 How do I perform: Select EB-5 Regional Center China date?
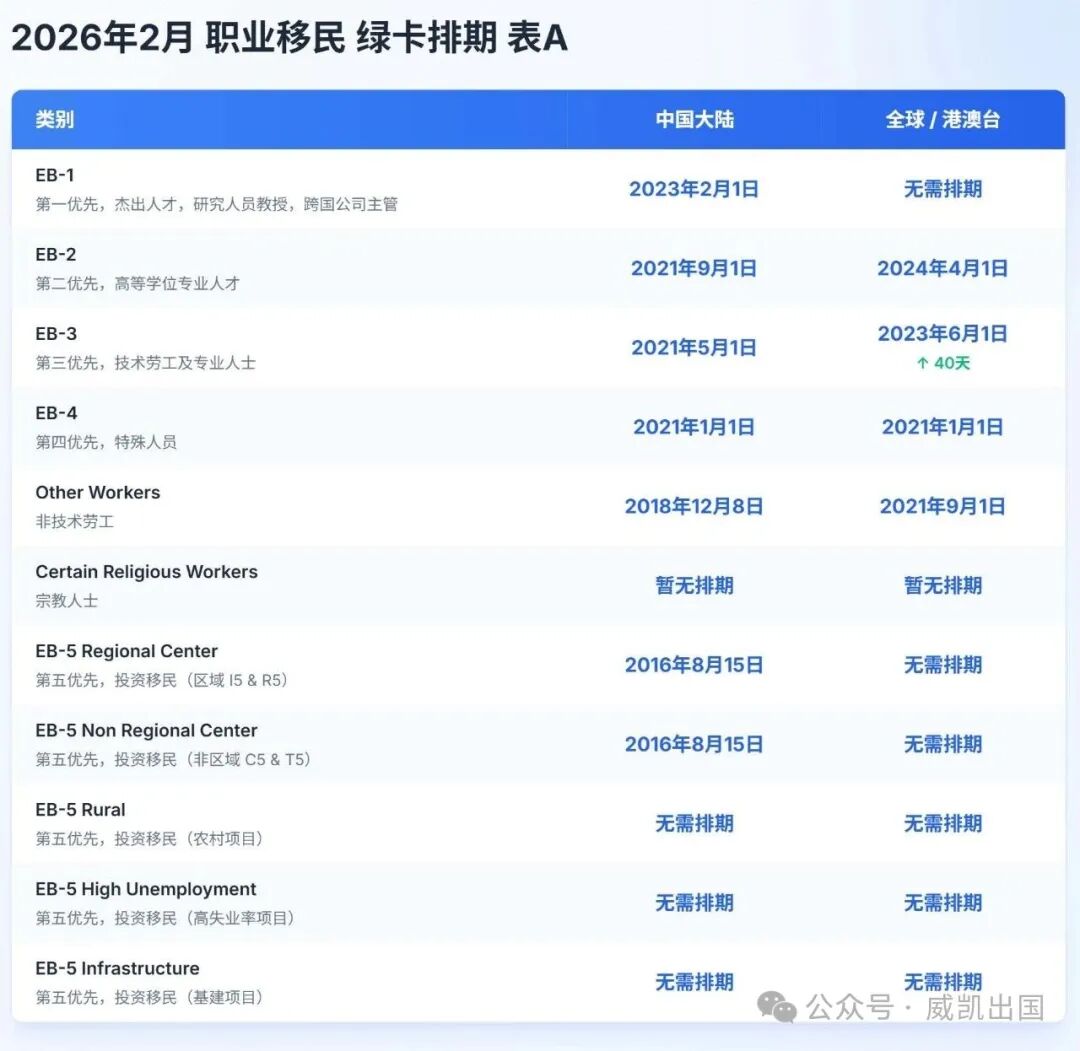pos(694,665)
